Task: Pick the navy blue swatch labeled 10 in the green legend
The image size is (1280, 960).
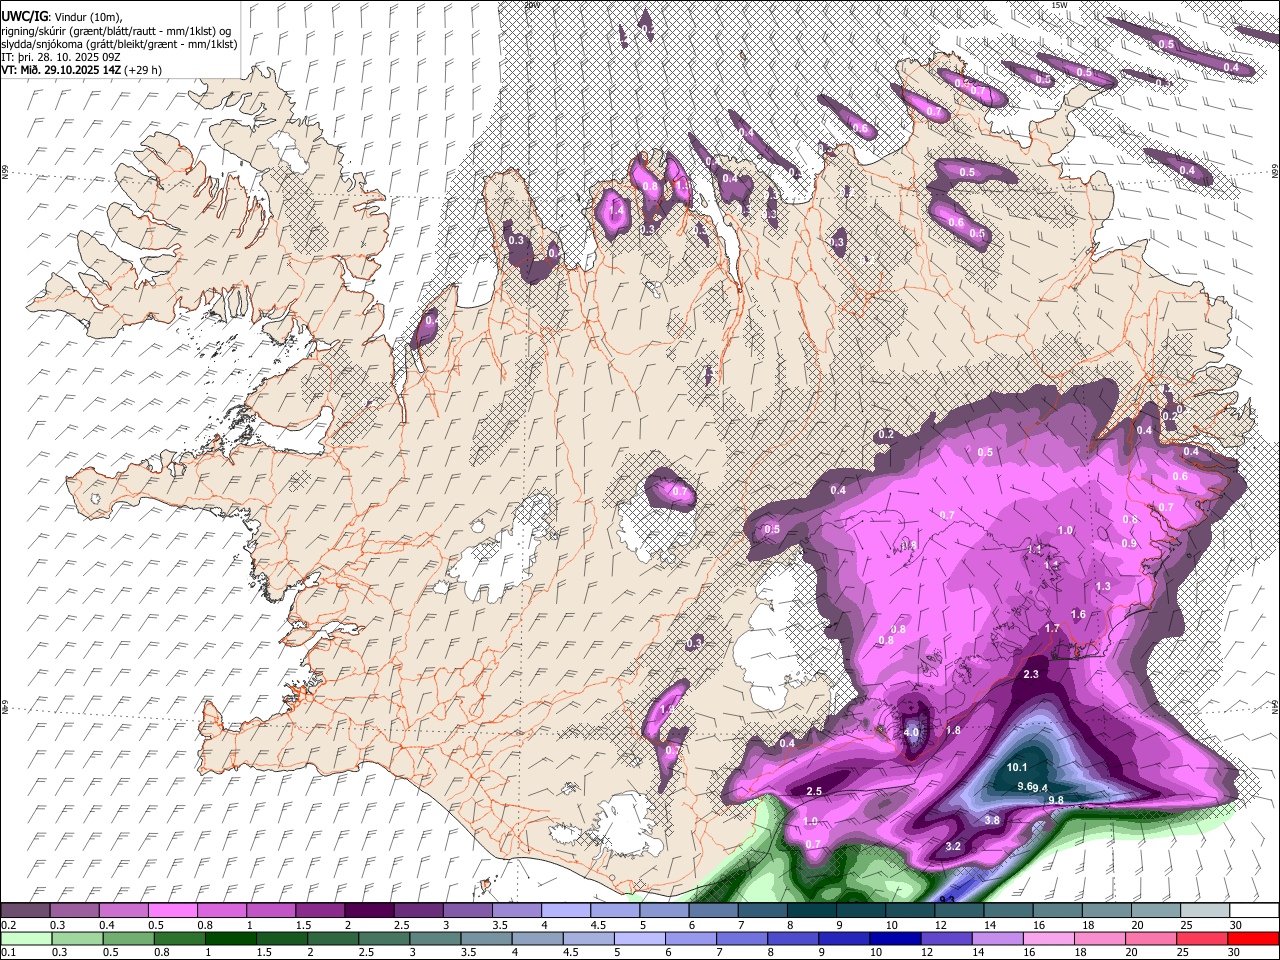Action: (896, 939)
